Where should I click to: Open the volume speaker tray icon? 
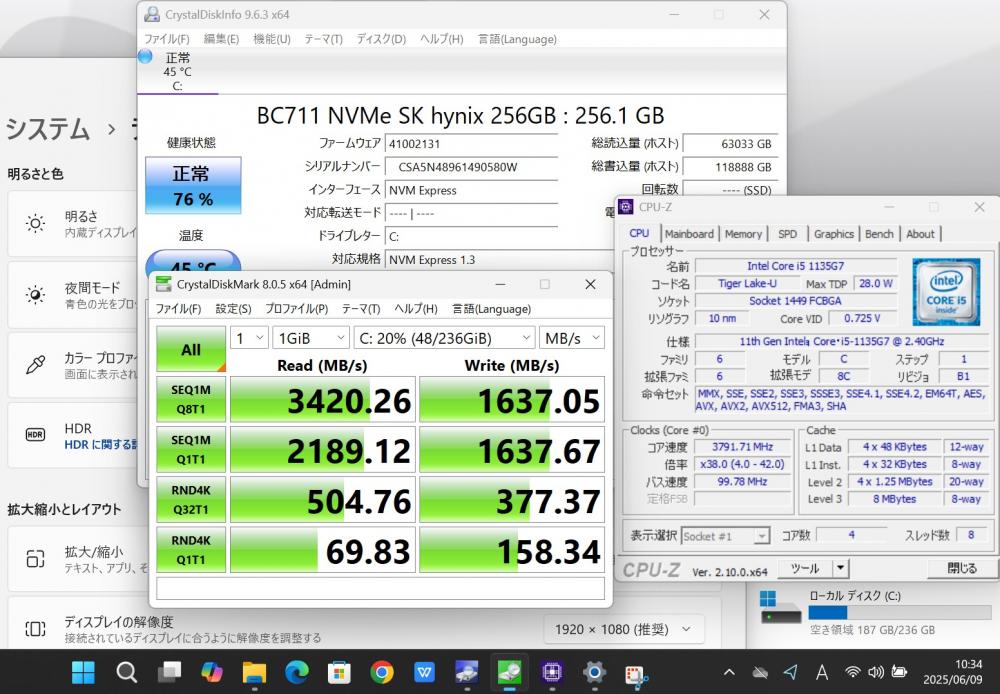click(876, 672)
